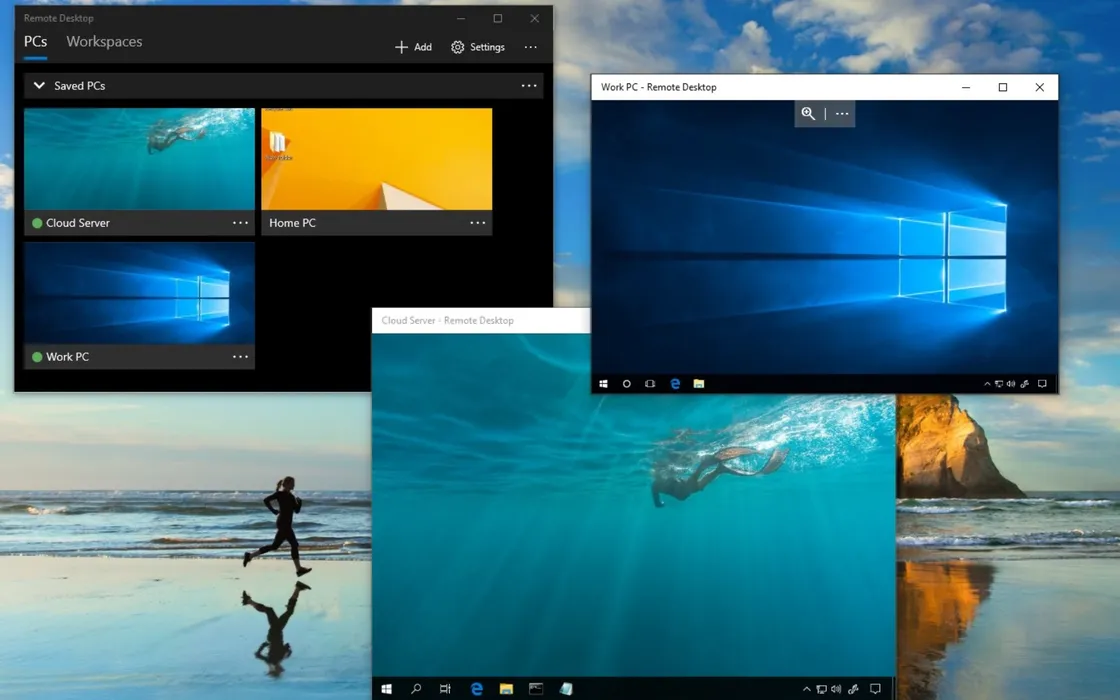Open the more options menu next to Settings
Screen dimensions: 1120x700
(x=530, y=47)
